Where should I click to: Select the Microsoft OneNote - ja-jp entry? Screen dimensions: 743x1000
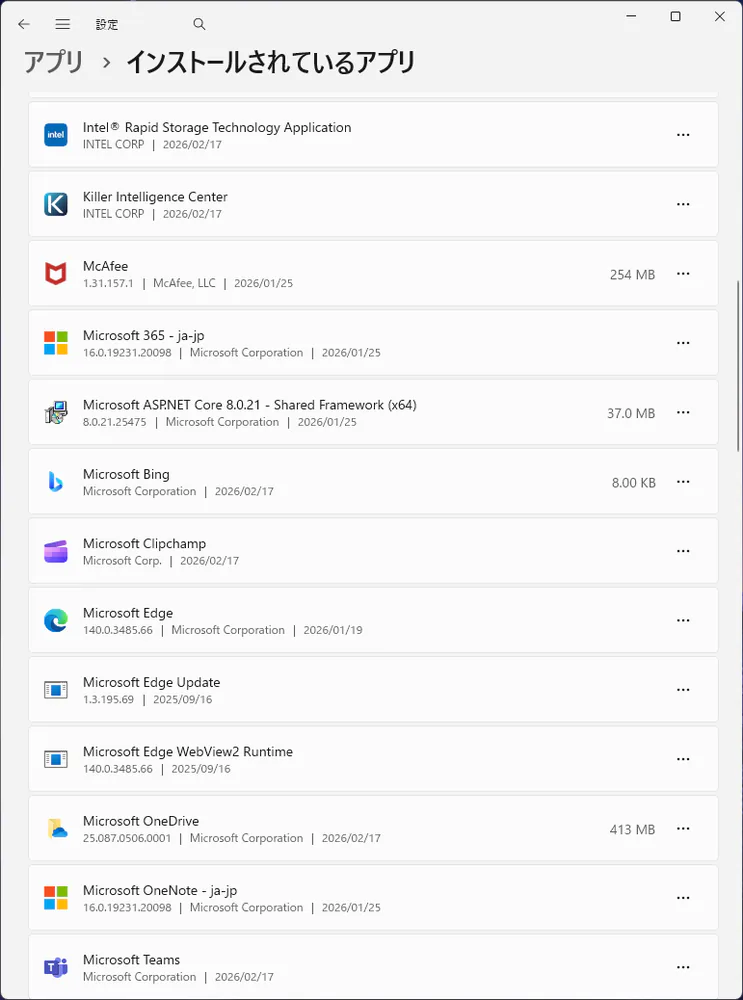[x=300, y=898]
